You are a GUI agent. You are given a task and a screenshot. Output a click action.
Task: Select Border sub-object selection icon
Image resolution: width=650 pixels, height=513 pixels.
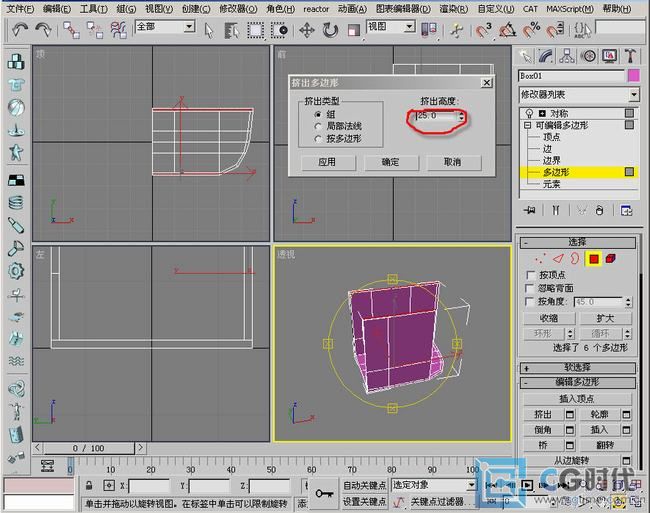(575, 259)
